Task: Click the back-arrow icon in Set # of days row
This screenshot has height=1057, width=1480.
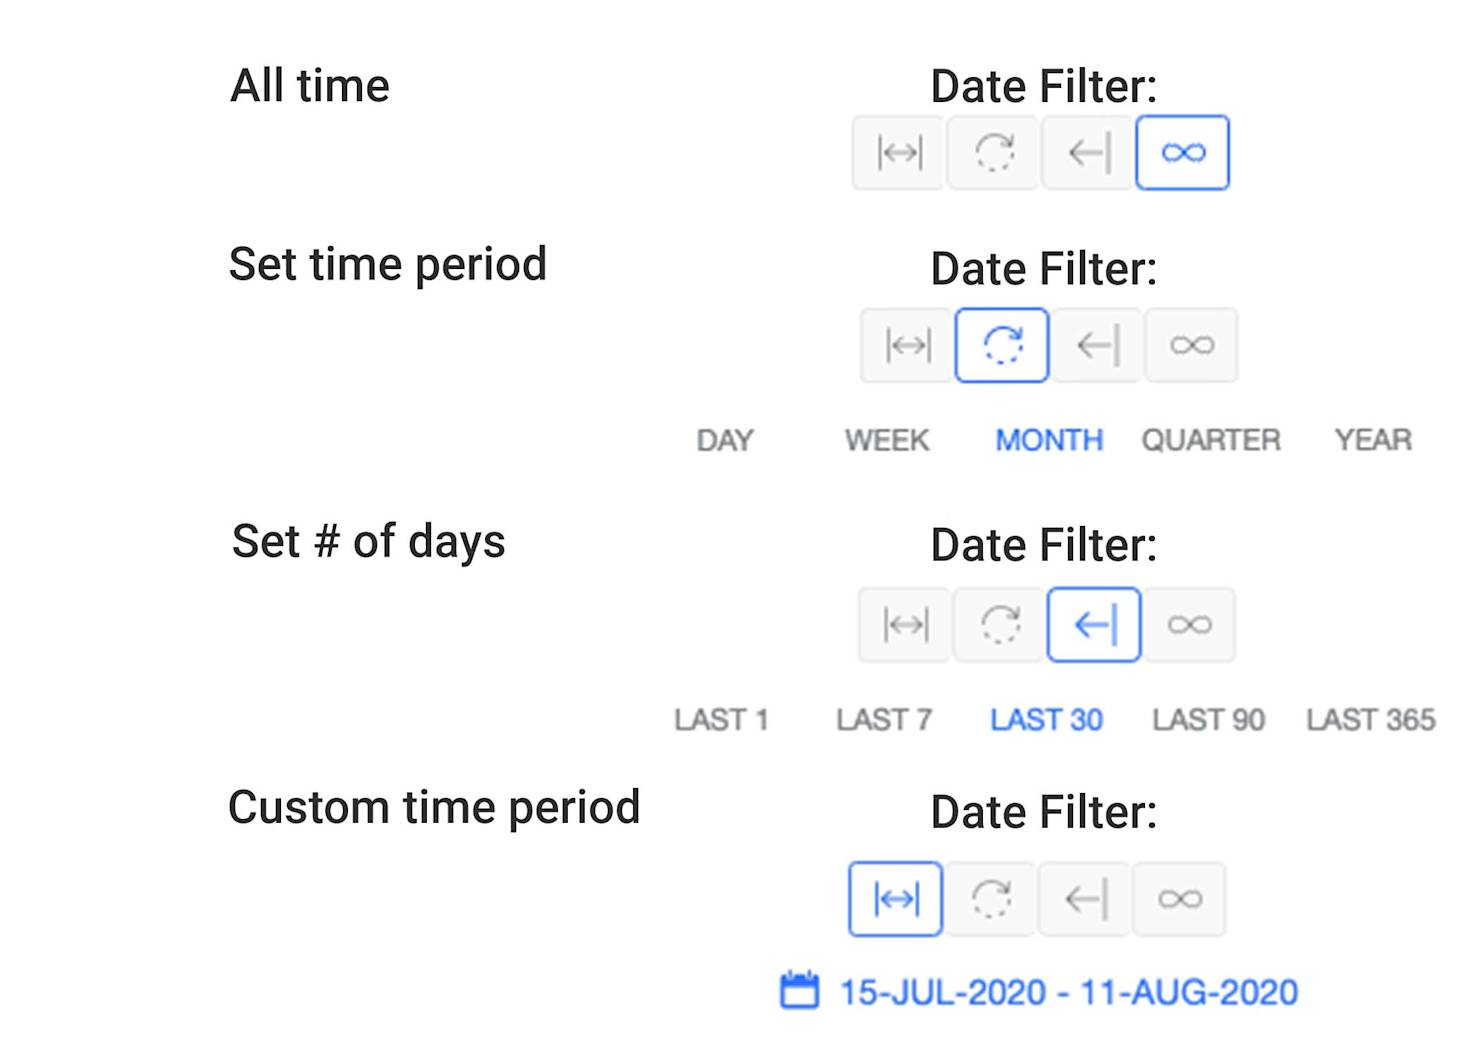Action: click(1094, 625)
